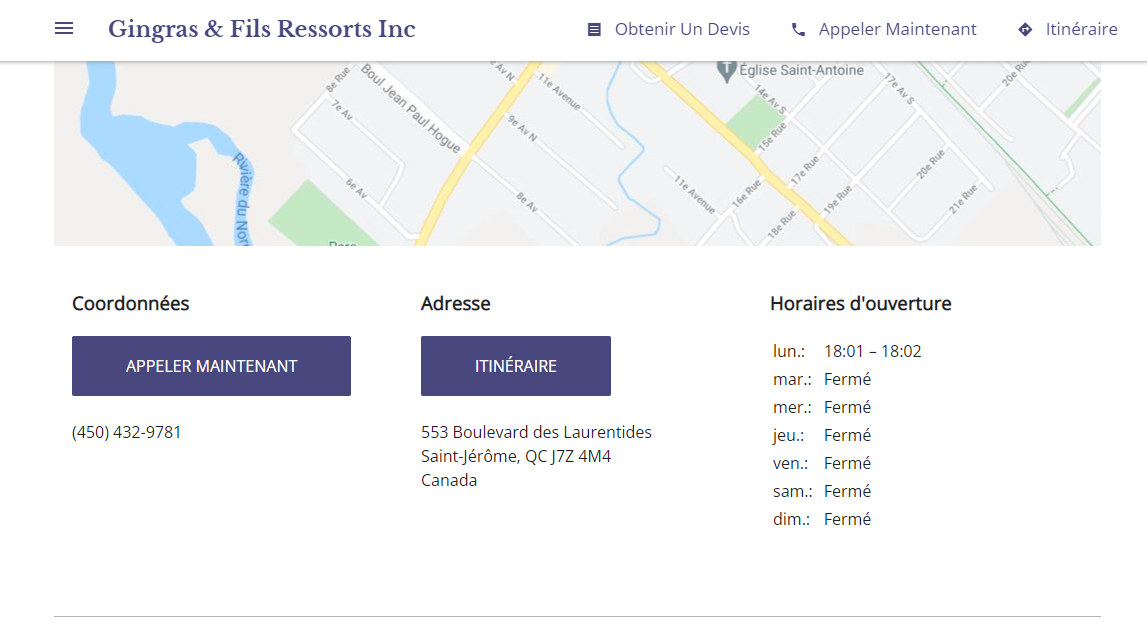Click the quote form icon beside Obtenir Un Devis
Screen dimensions: 1147x624
click(594, 30)
